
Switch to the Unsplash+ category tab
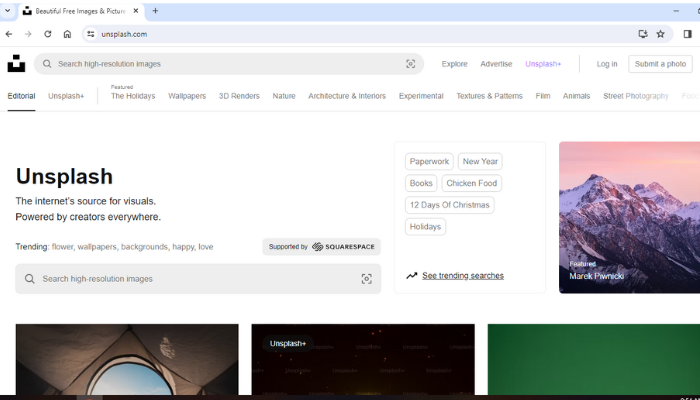click(x=66, y=96)
